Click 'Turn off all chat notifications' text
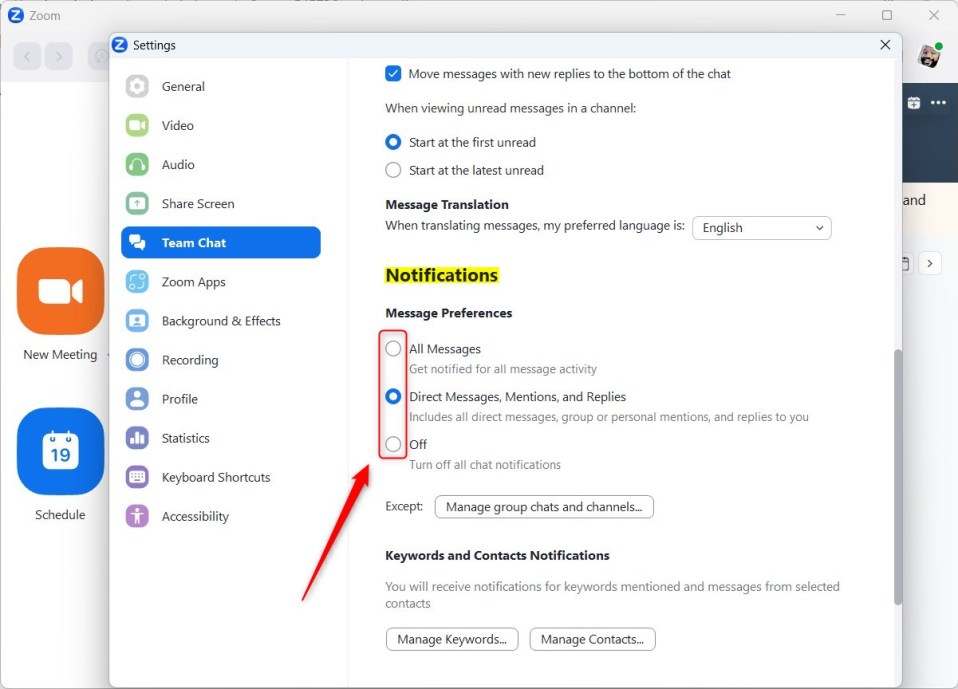Screen dimensions: 958x689 click(484, 465)
